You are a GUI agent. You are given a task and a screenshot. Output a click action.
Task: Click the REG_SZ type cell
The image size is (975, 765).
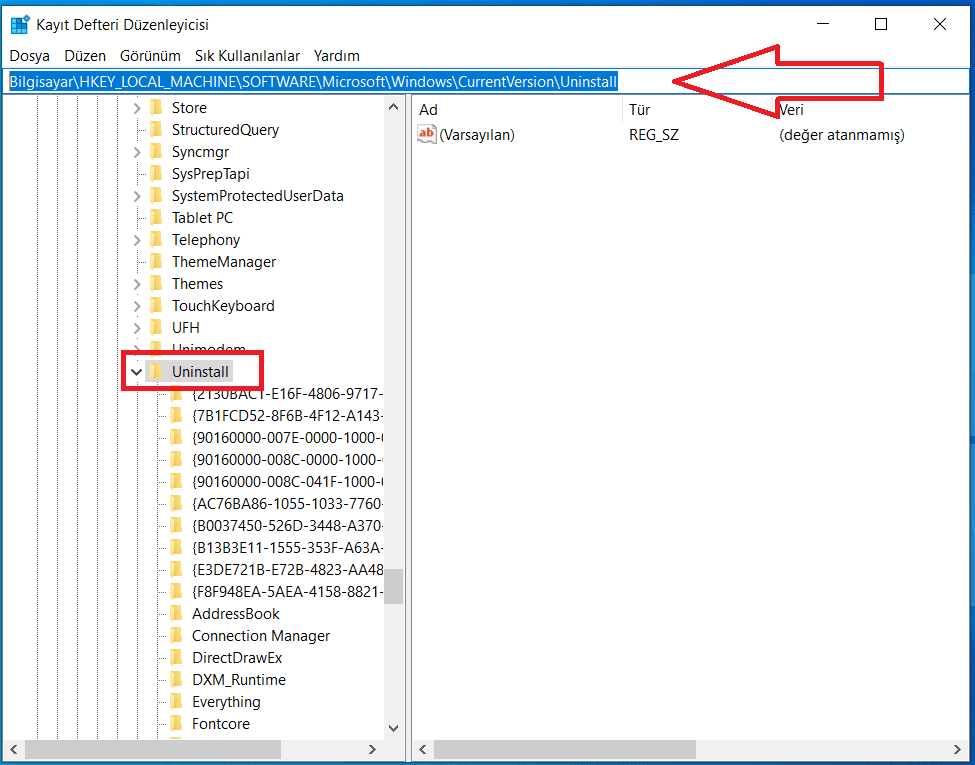click(x=654, y=135)
